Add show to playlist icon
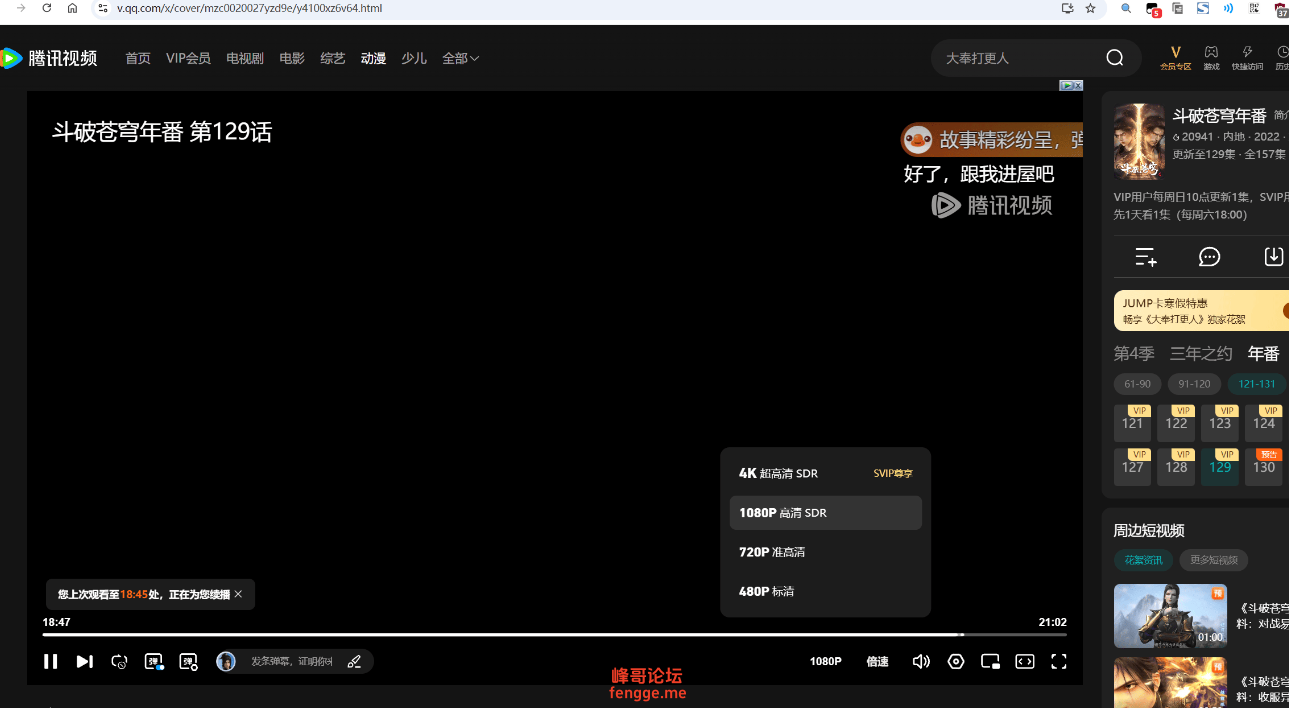 (1146, 257)
